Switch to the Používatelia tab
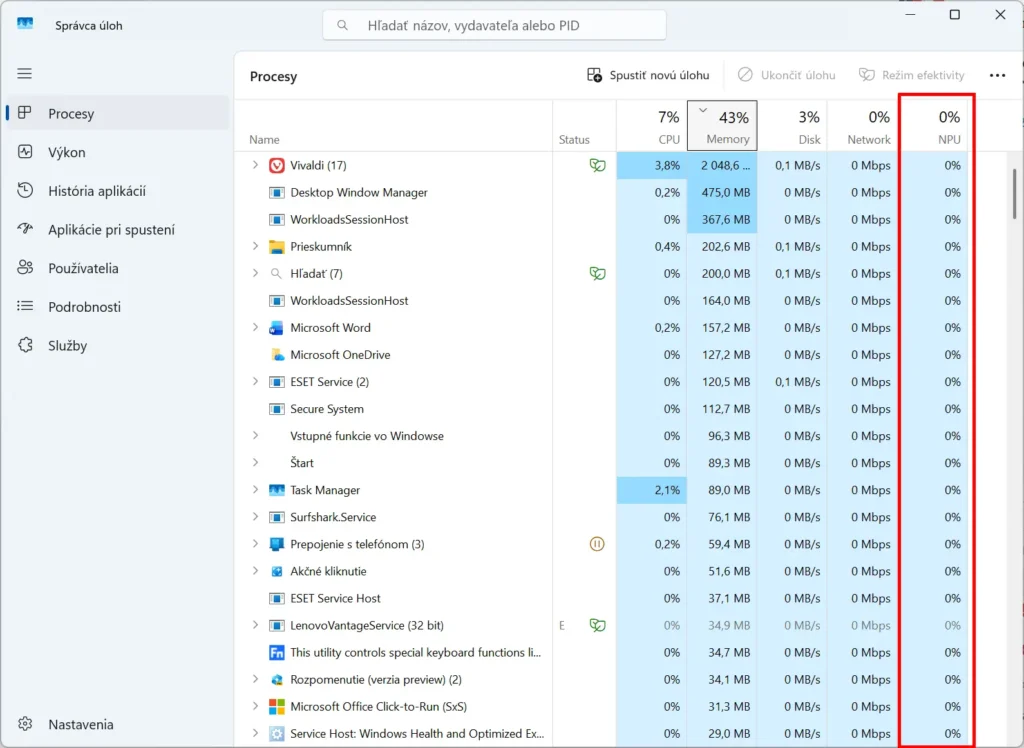Viewport: 1024px width, 748px height. tap(118, 268)
